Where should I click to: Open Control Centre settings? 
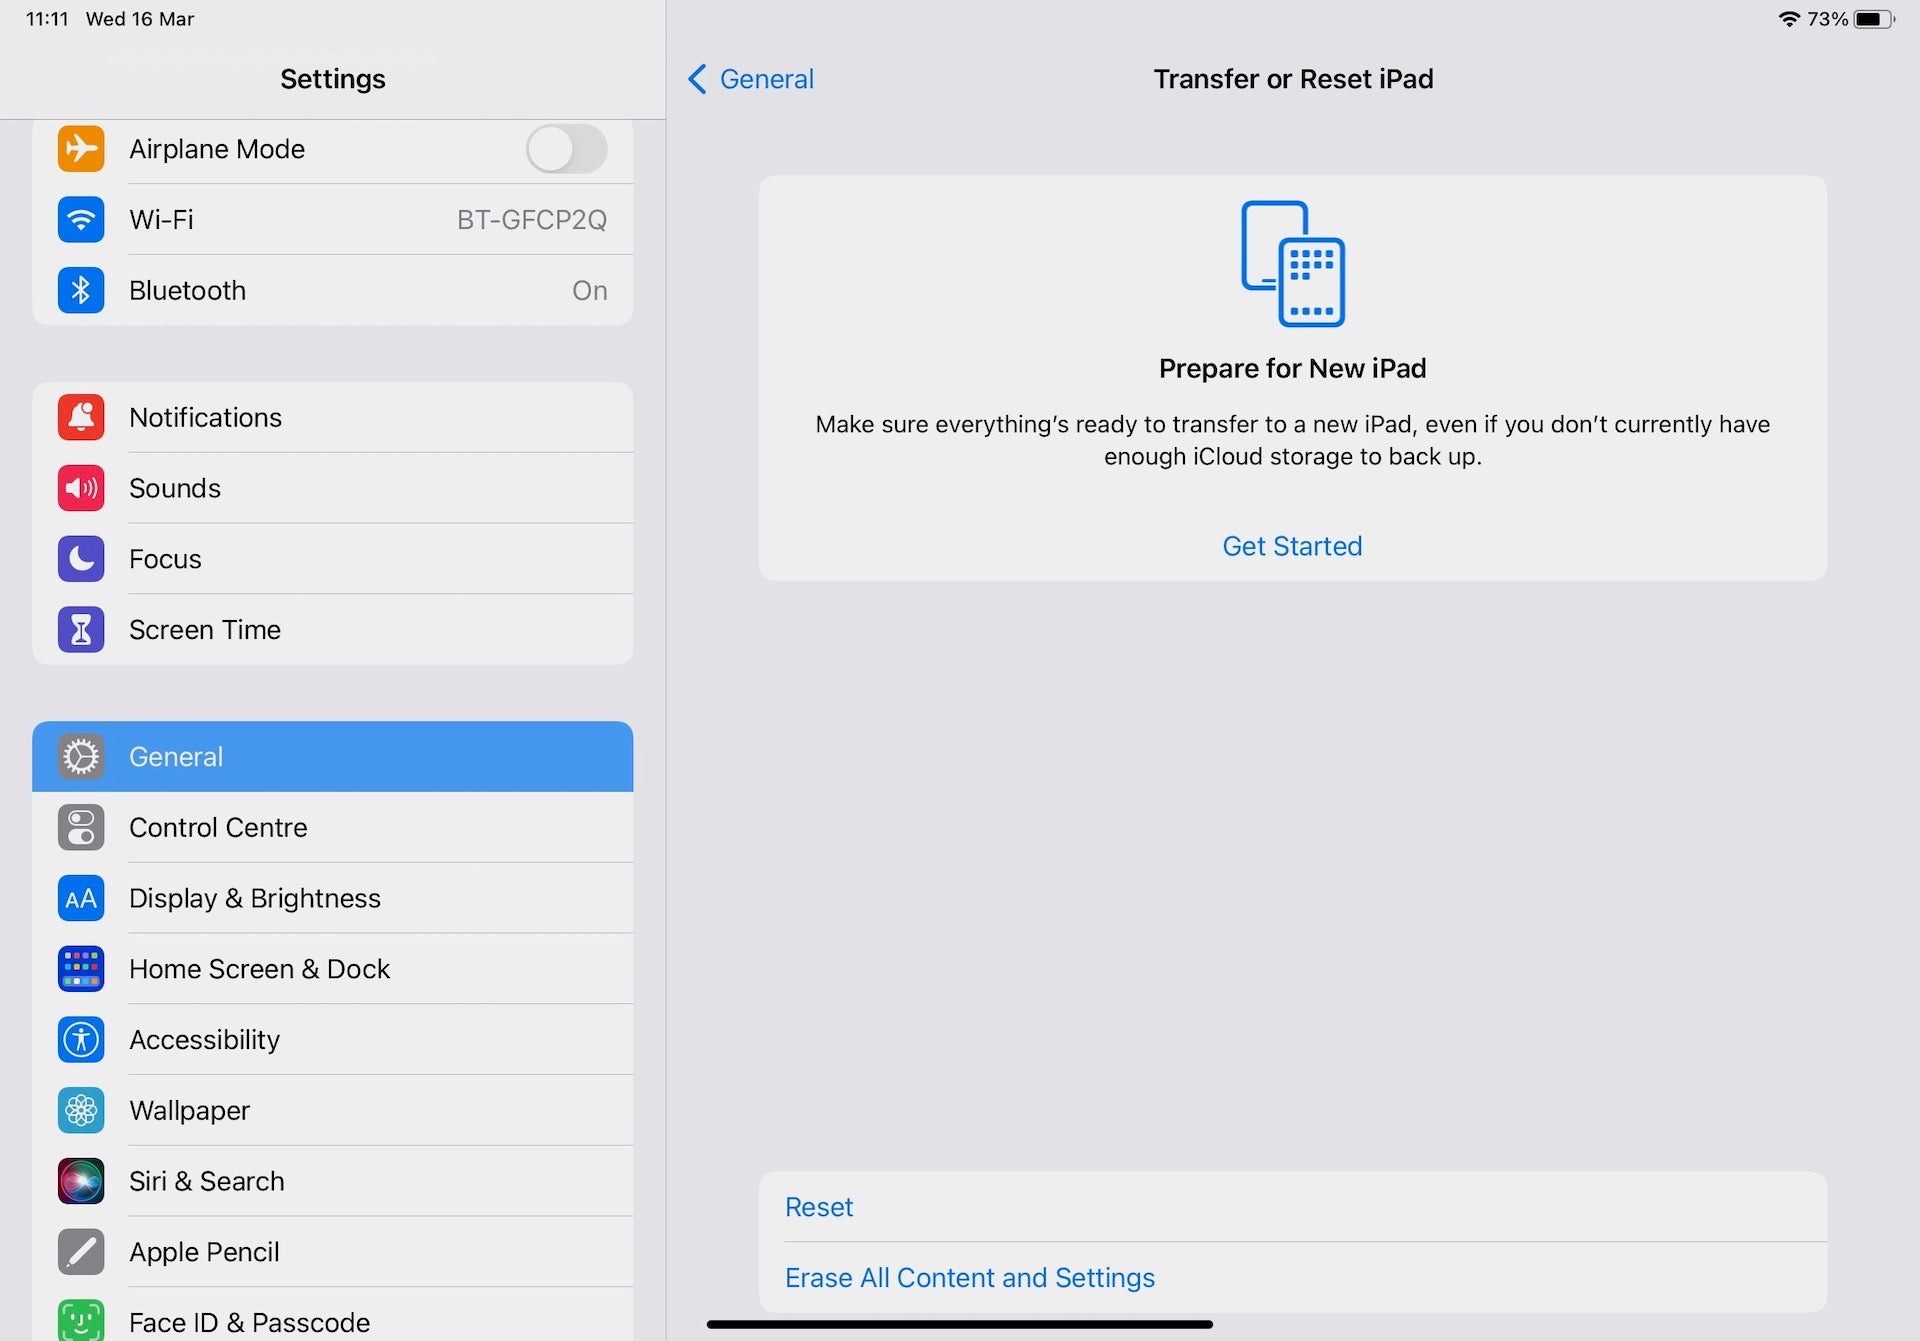coord(333,828)
